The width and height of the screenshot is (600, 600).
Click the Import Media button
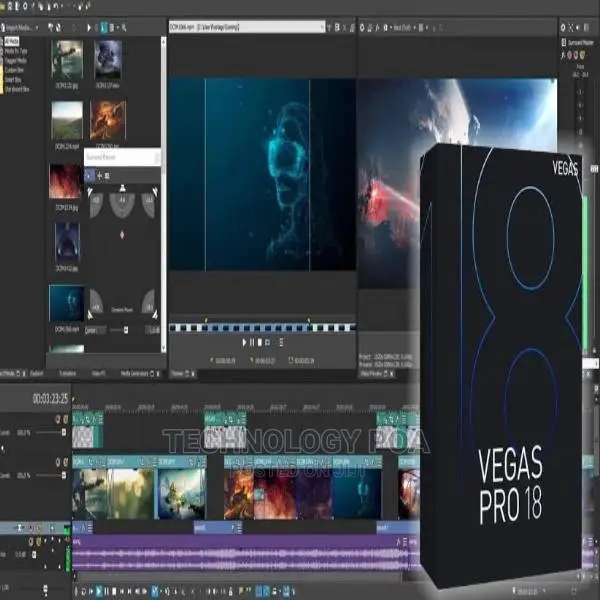coord(17,28)
